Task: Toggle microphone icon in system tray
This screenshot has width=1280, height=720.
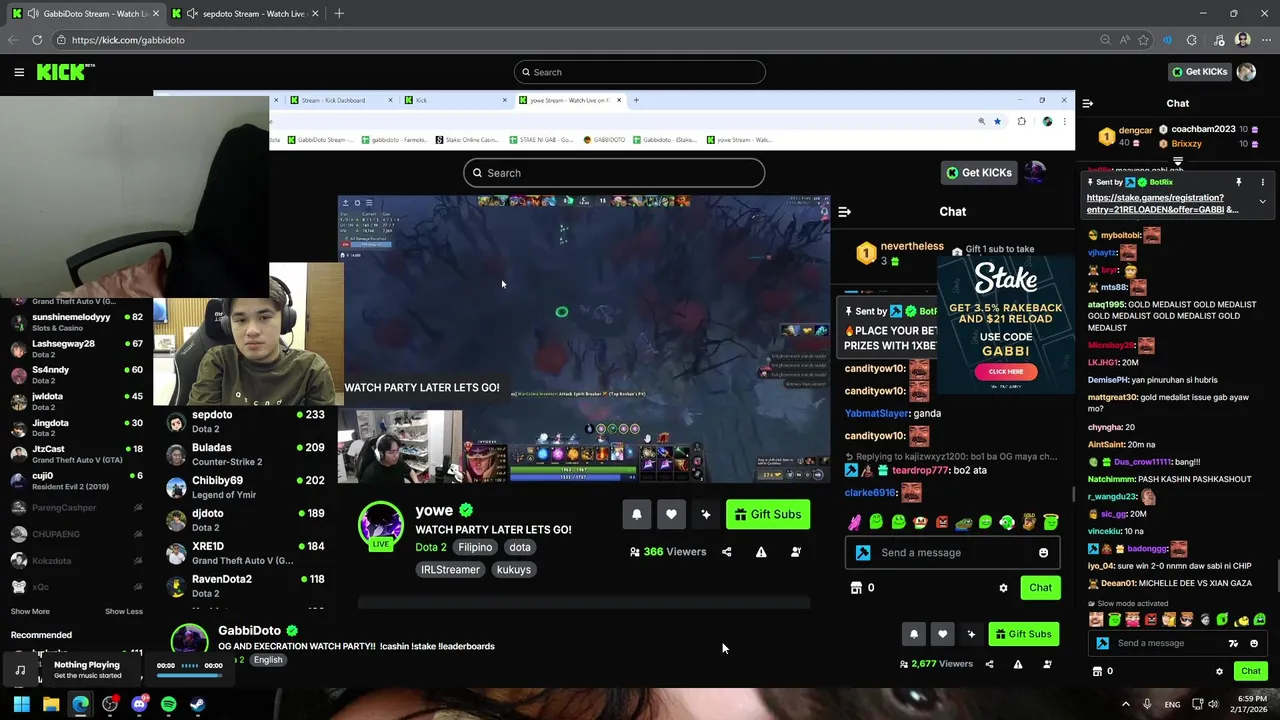Action: 1147,704
